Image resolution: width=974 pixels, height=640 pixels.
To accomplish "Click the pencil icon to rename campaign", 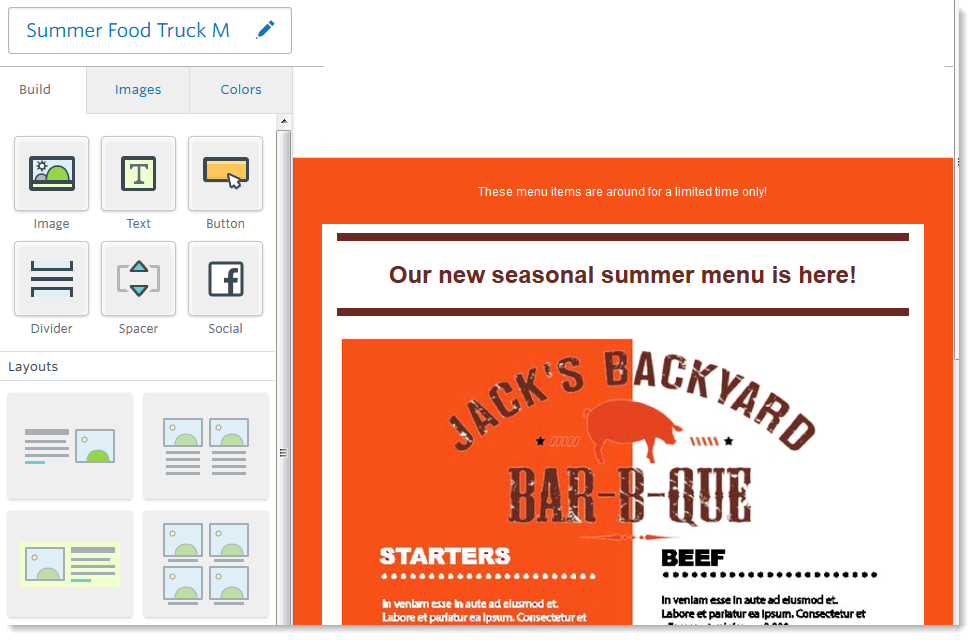I will [265, 30].
